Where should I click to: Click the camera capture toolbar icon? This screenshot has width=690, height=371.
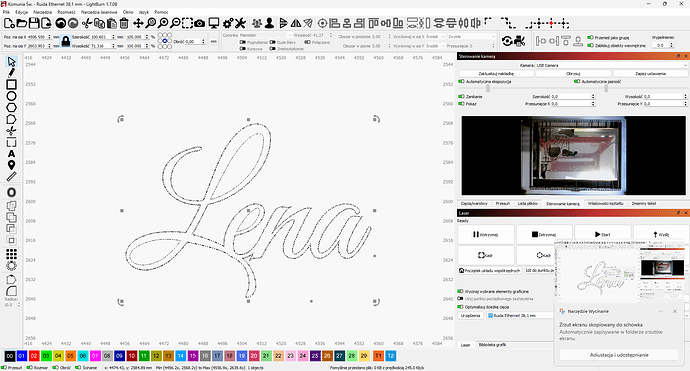(200, 23)
